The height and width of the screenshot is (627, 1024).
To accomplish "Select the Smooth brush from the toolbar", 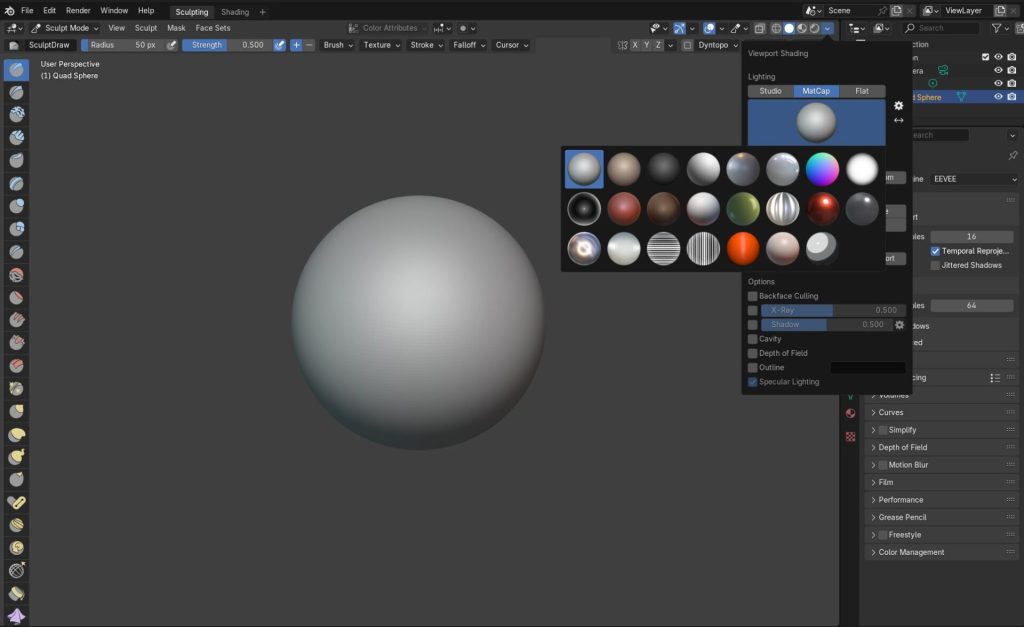I will [x=15, y=275].
